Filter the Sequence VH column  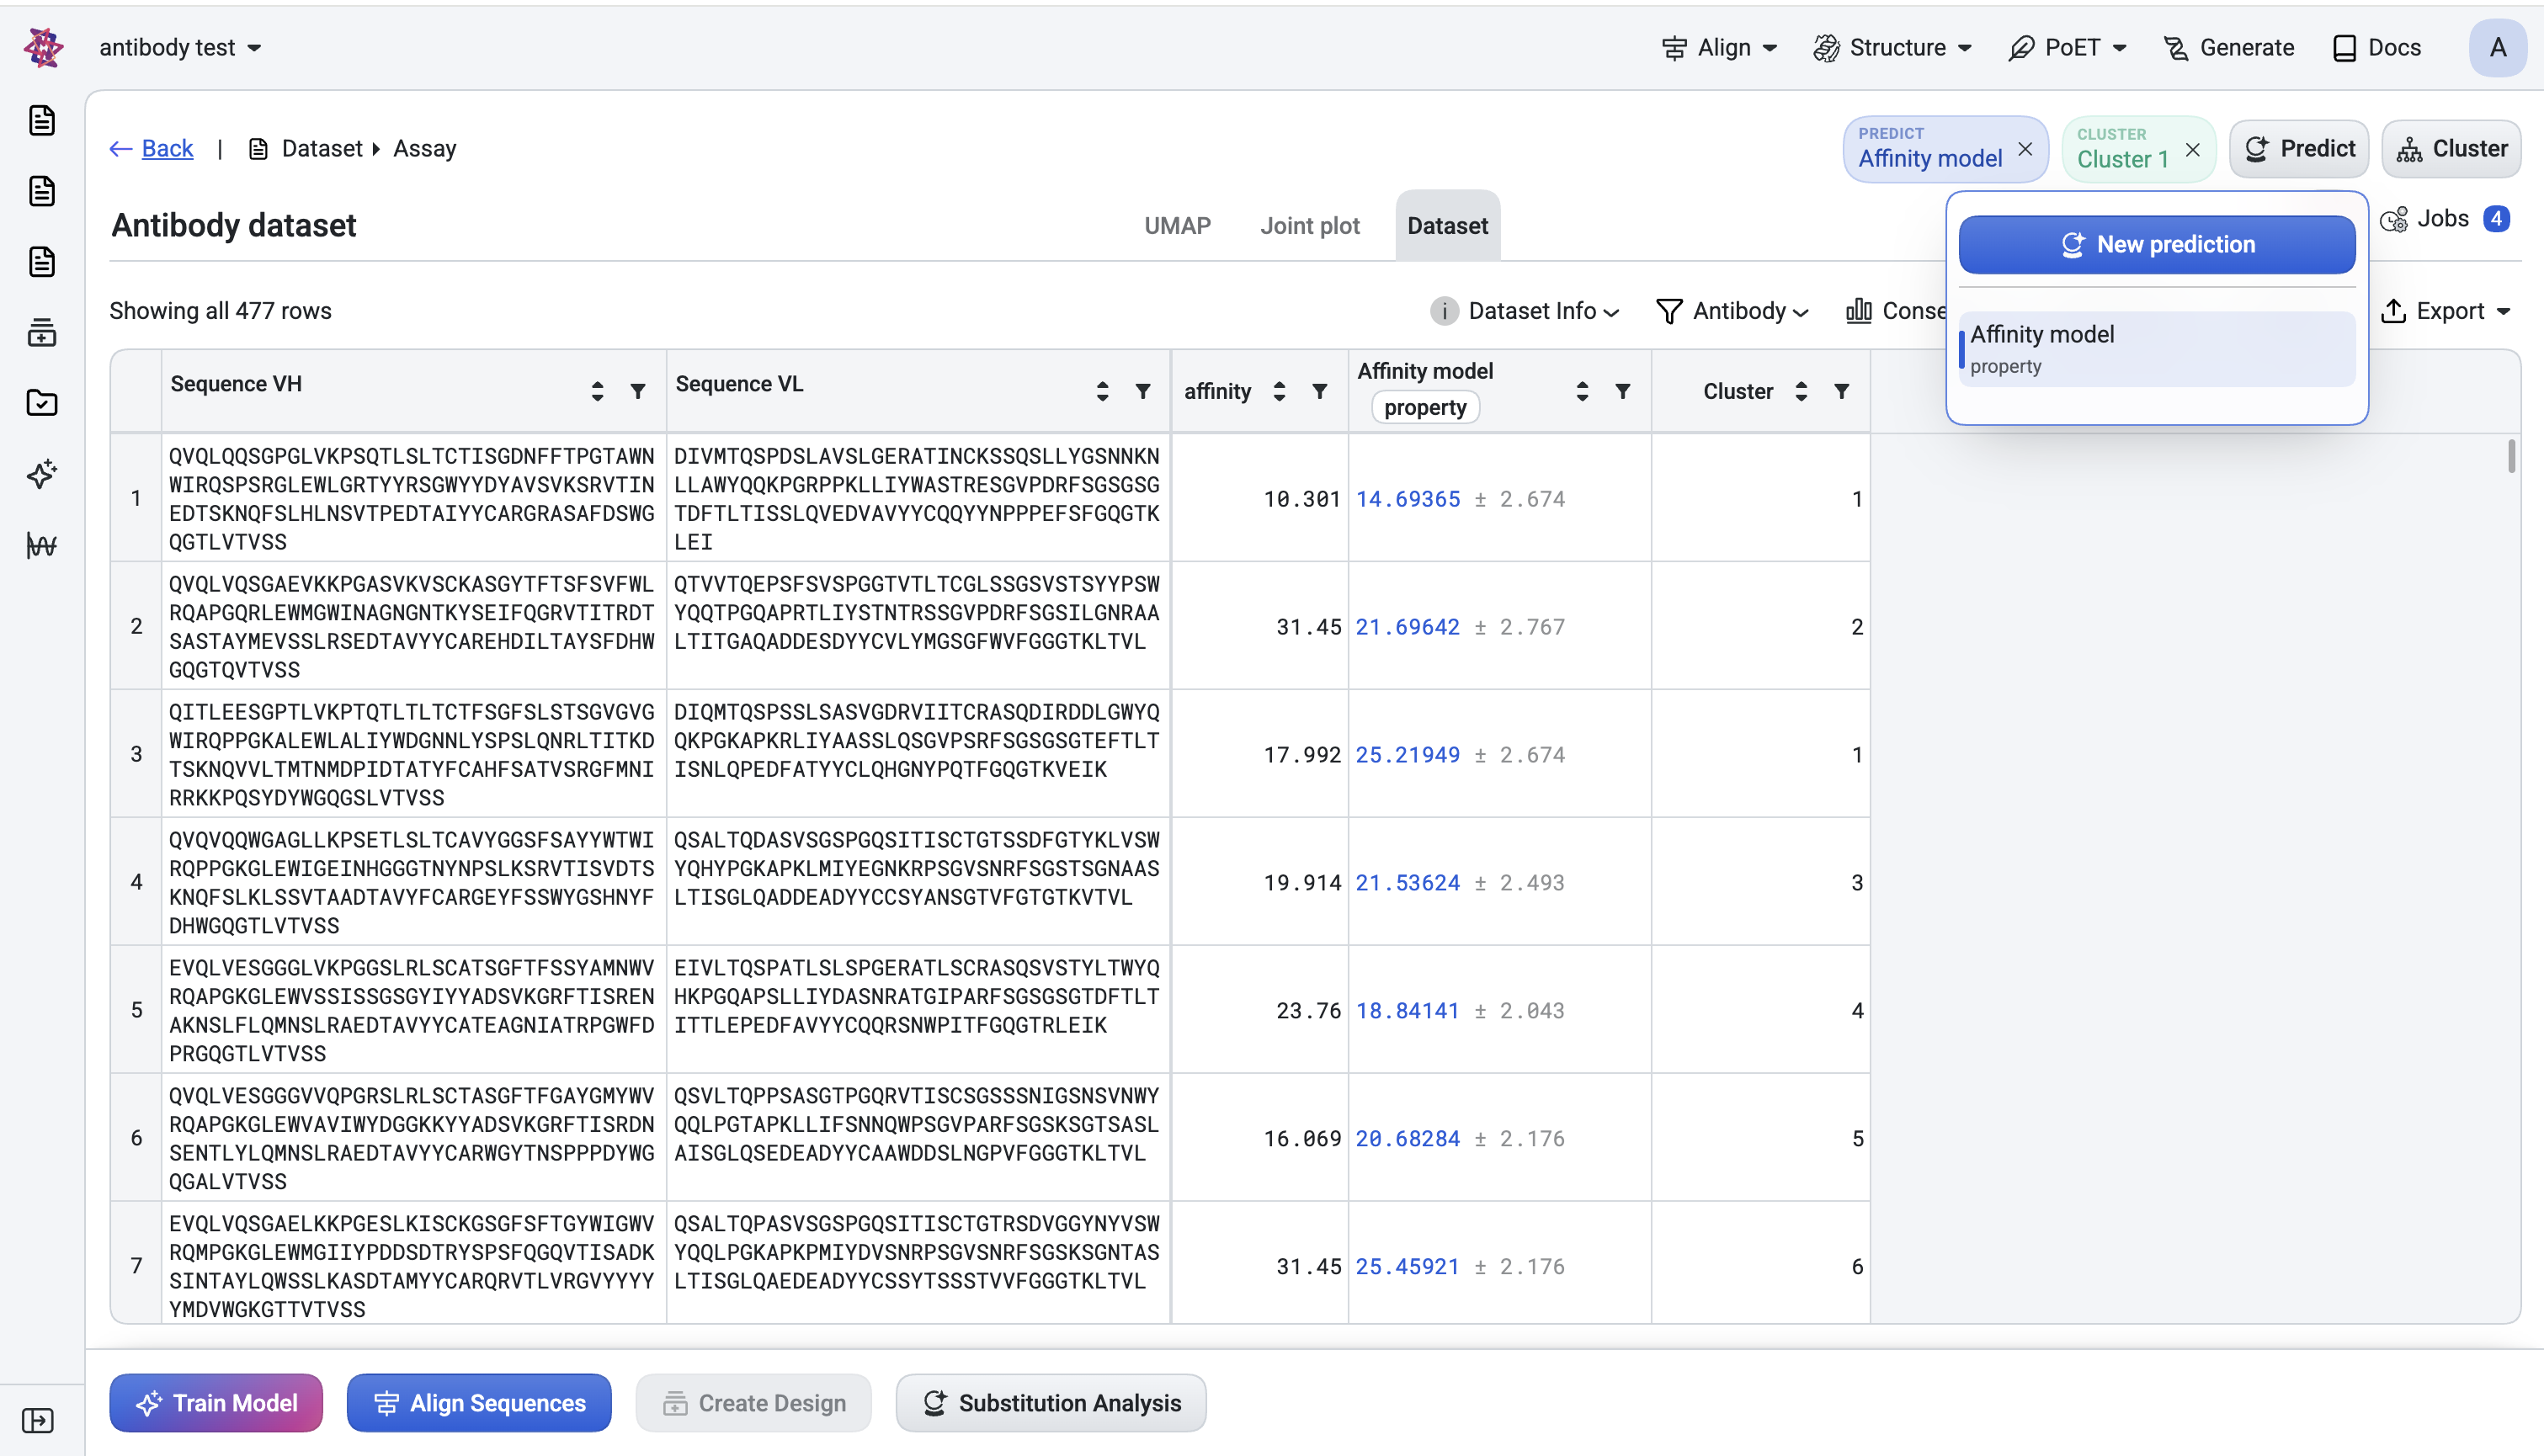(x=638, y=391)
